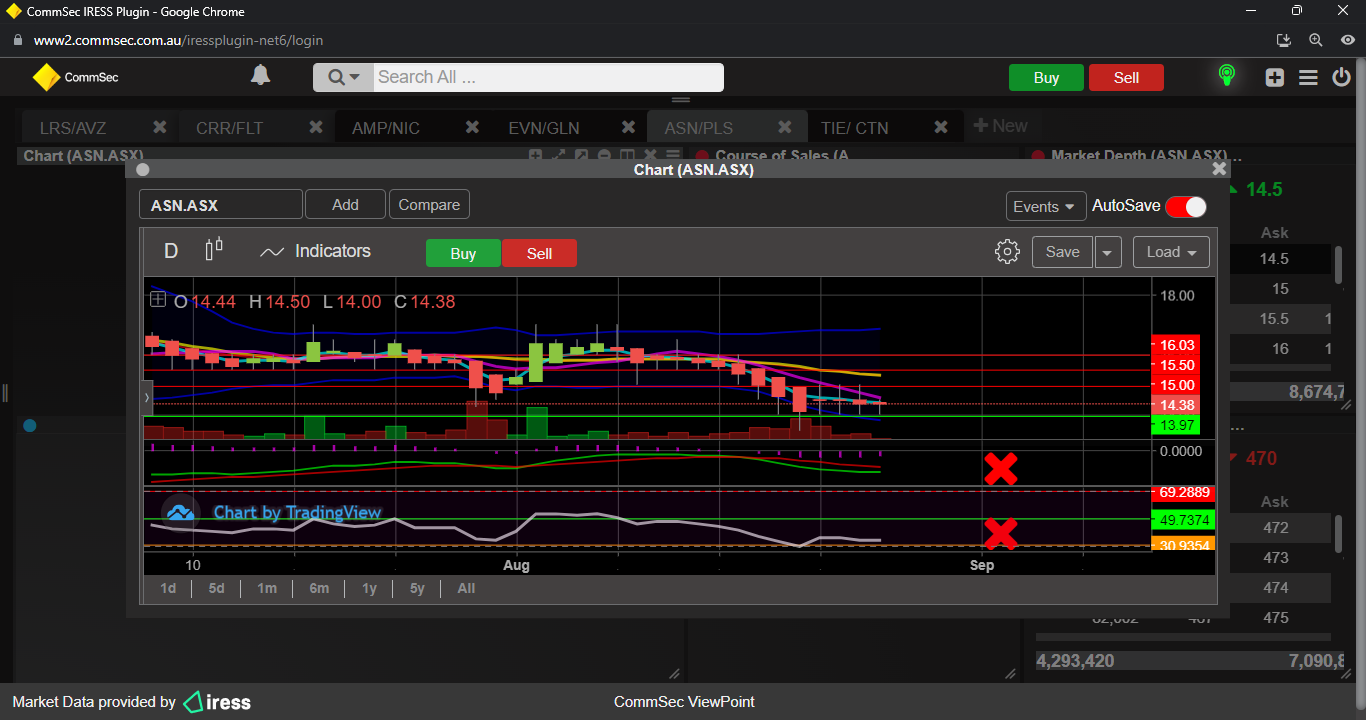Select the AMP/NIC workspace tab

(386, 128)
